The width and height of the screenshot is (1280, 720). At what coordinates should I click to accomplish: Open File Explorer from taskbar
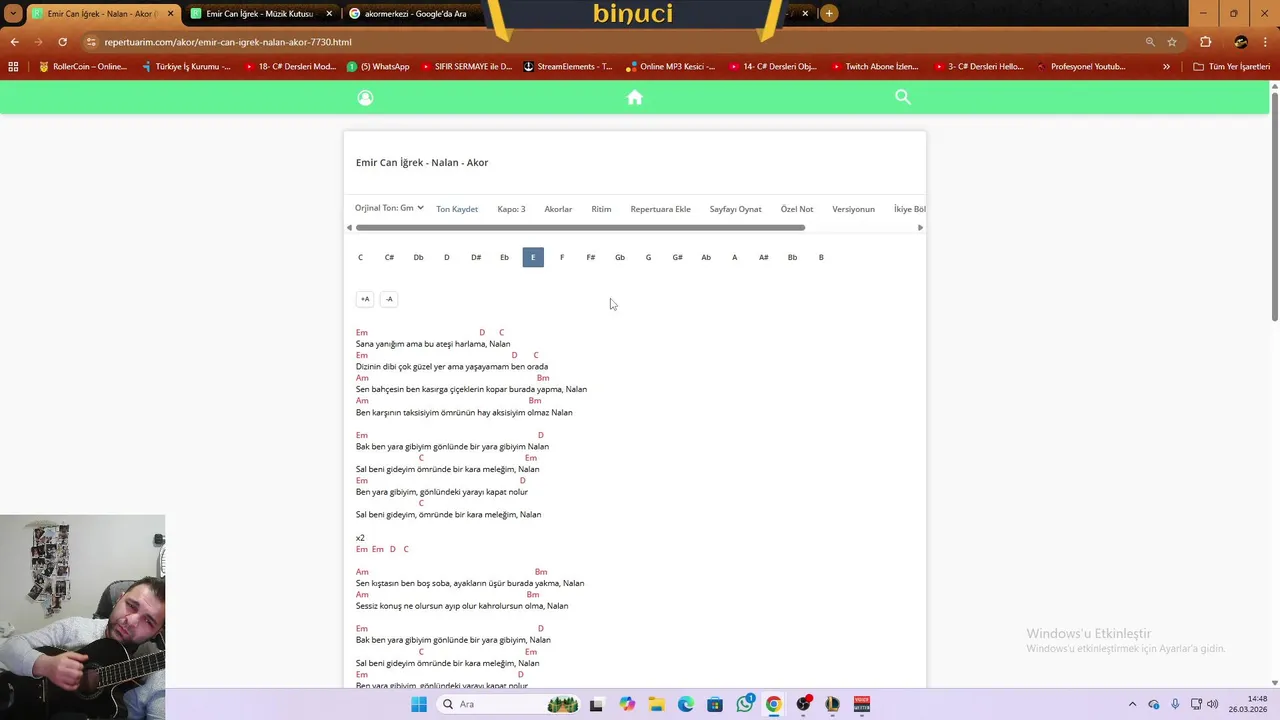(x=656, y=704)
